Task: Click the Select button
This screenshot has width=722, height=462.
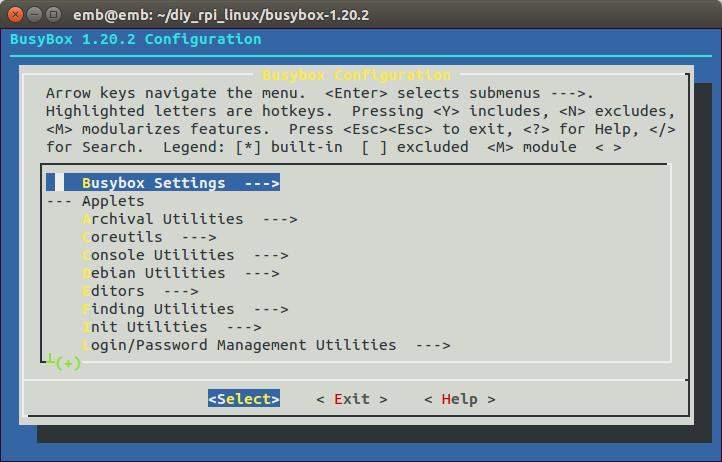Action: (x=244, y=398)
